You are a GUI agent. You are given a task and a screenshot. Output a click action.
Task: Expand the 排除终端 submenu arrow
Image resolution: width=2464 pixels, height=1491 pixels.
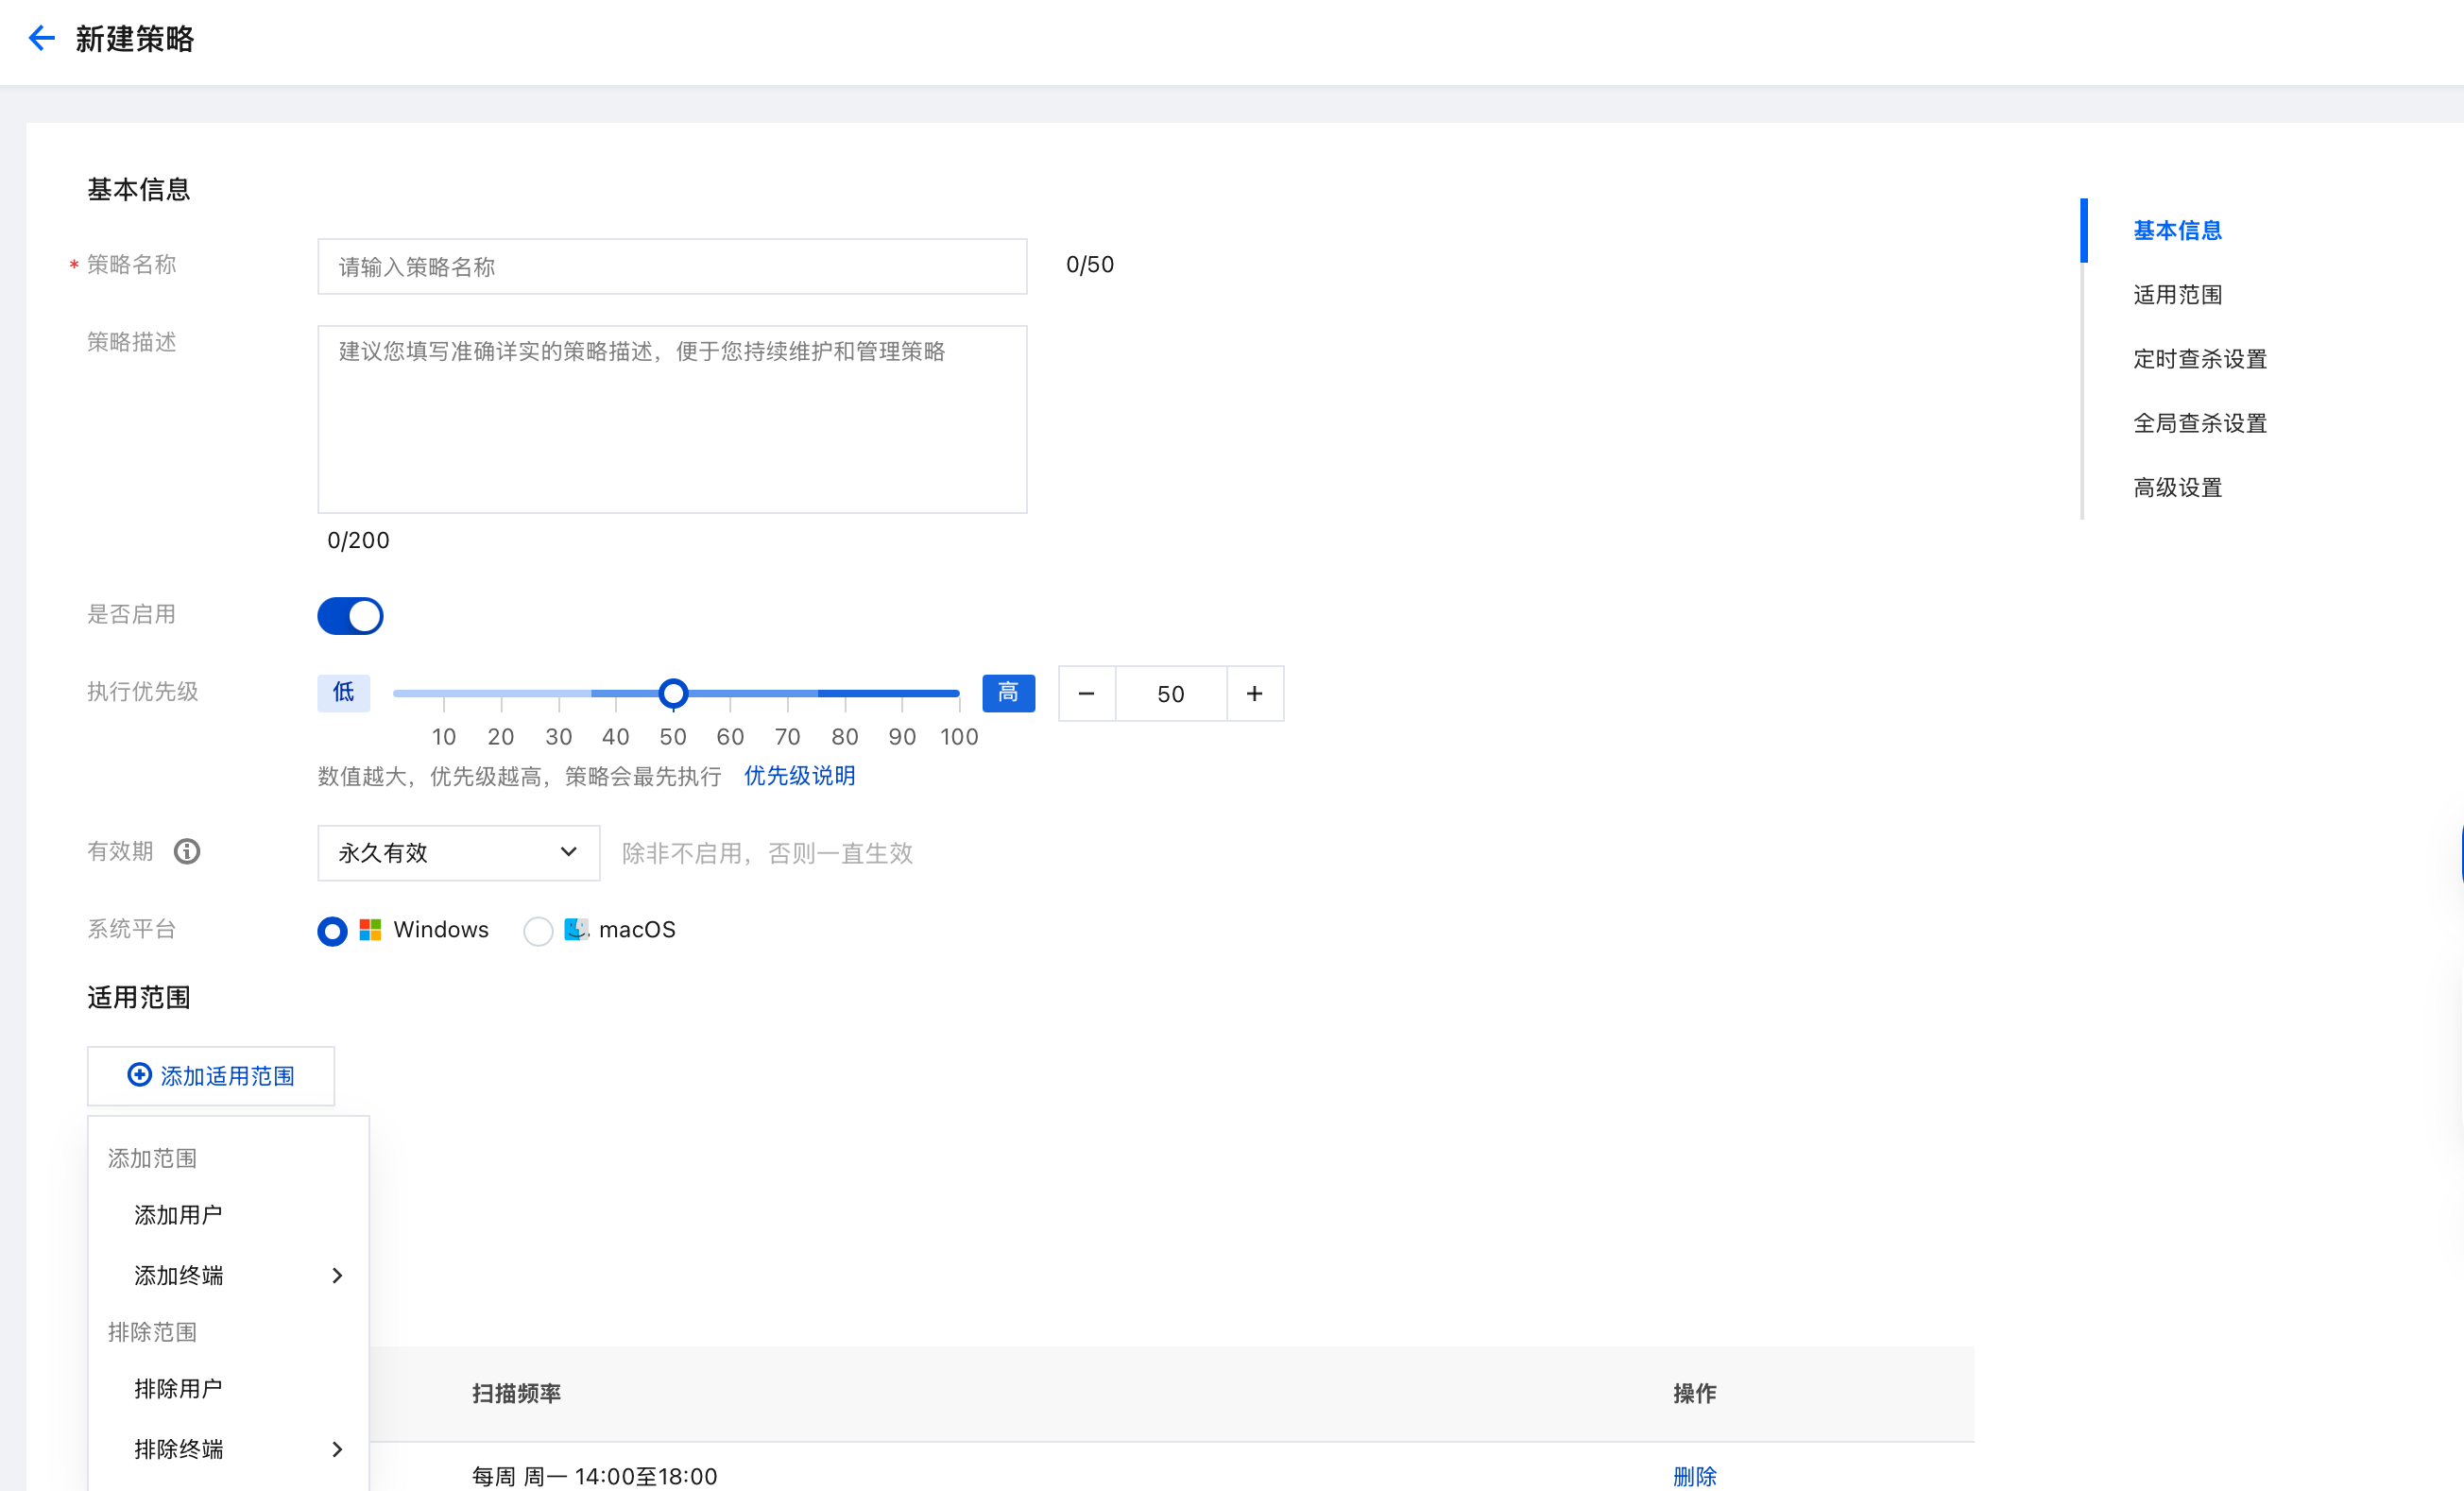pos(337,1450)
